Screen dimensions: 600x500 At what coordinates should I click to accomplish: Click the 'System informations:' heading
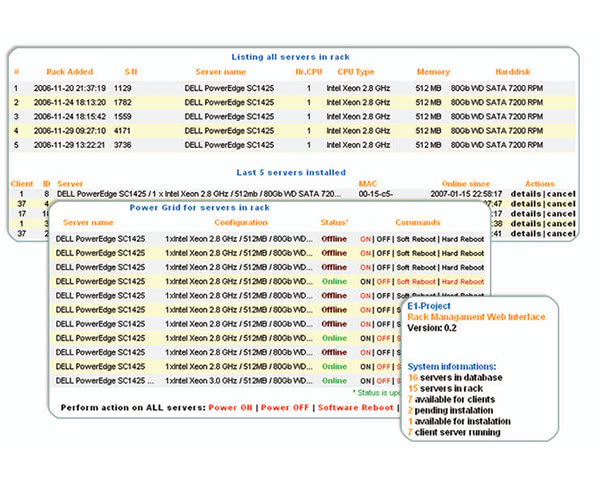tap(452, 366)
